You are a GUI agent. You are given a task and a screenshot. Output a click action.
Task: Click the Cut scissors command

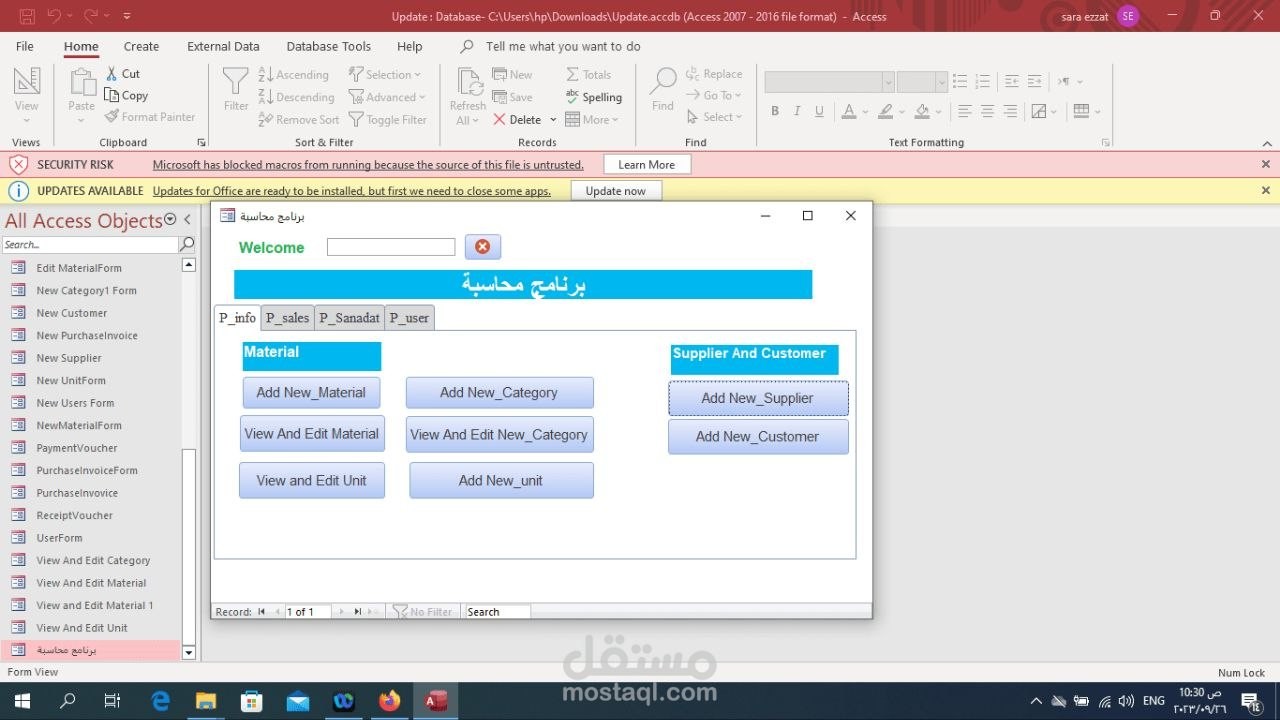[122, 74]
